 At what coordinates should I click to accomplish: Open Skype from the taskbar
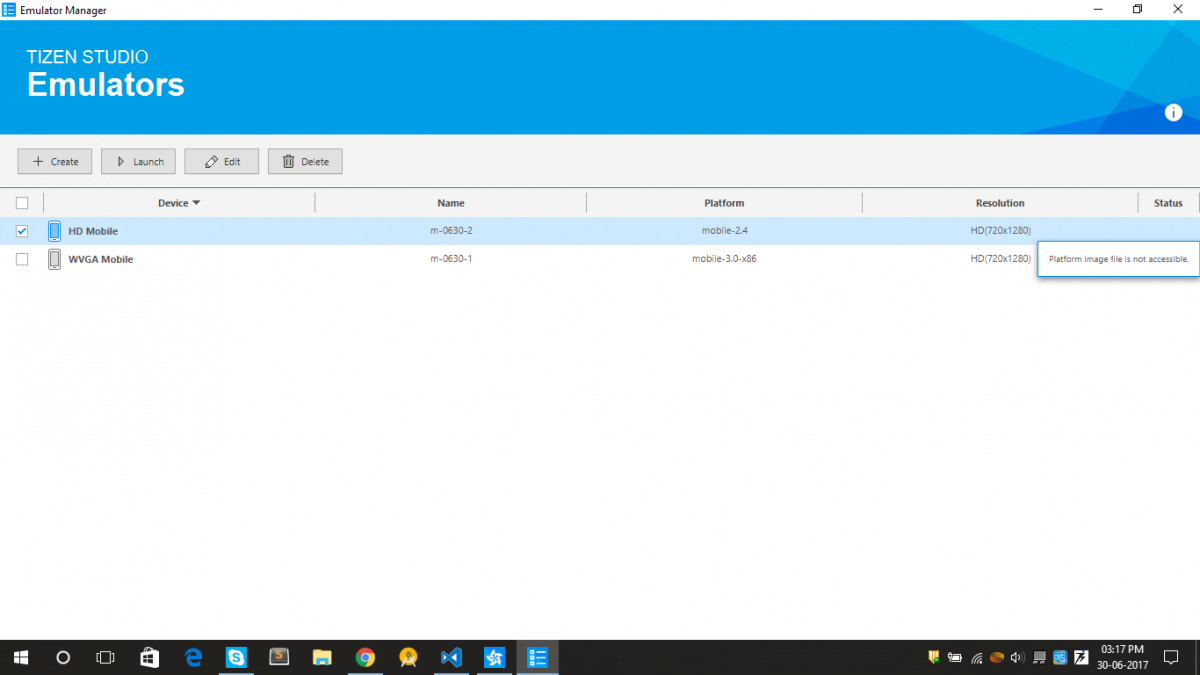pos(236,657)
